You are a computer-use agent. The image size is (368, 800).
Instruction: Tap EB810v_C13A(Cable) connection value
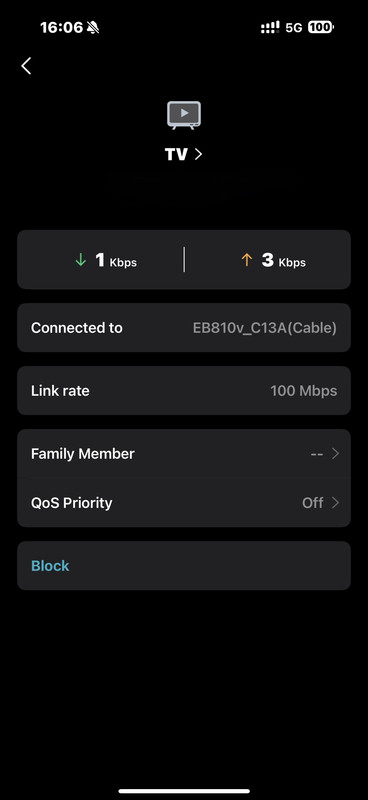click(264, 328)
